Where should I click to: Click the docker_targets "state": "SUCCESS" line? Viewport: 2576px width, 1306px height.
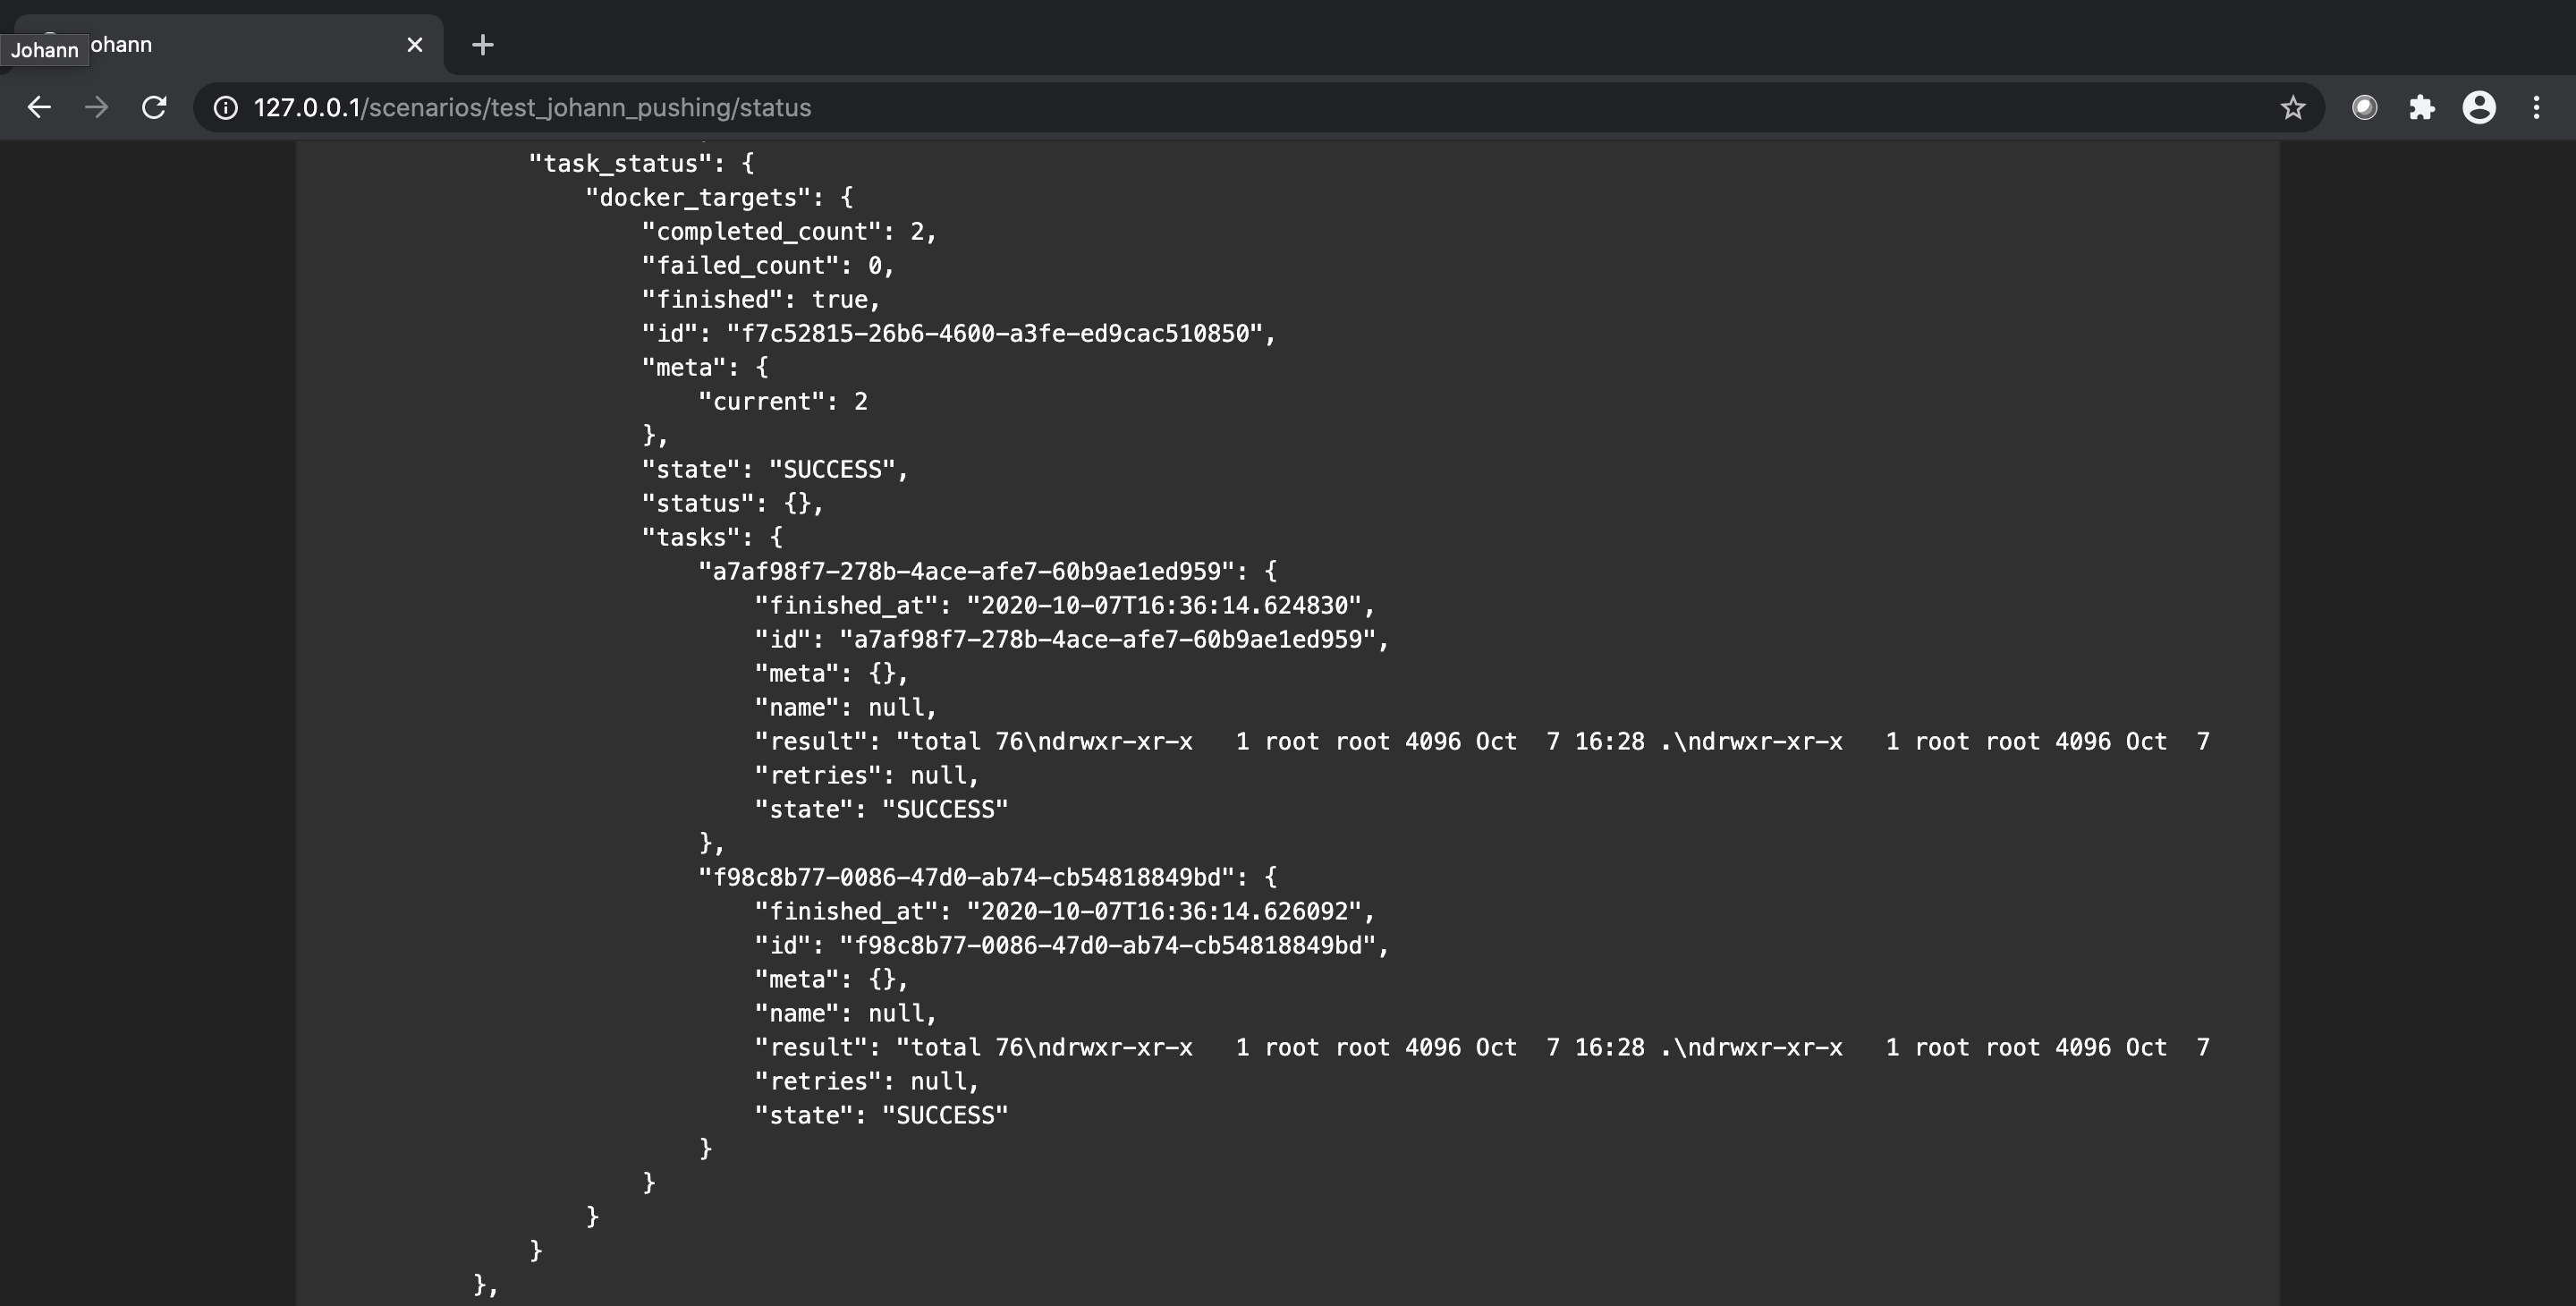coord(775,469)
